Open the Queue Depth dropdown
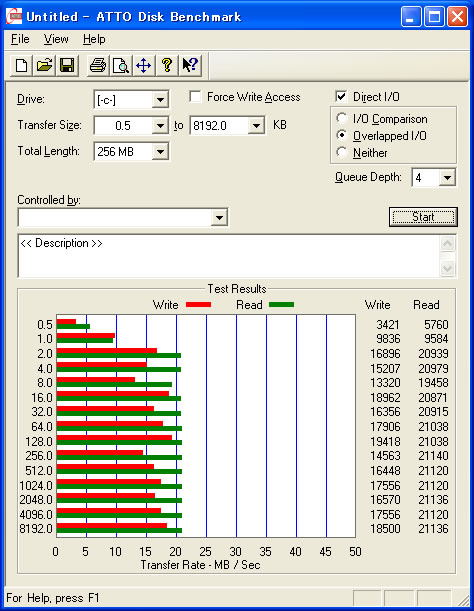This screenshot has width=474, height=611. click(x=447, y=178)
